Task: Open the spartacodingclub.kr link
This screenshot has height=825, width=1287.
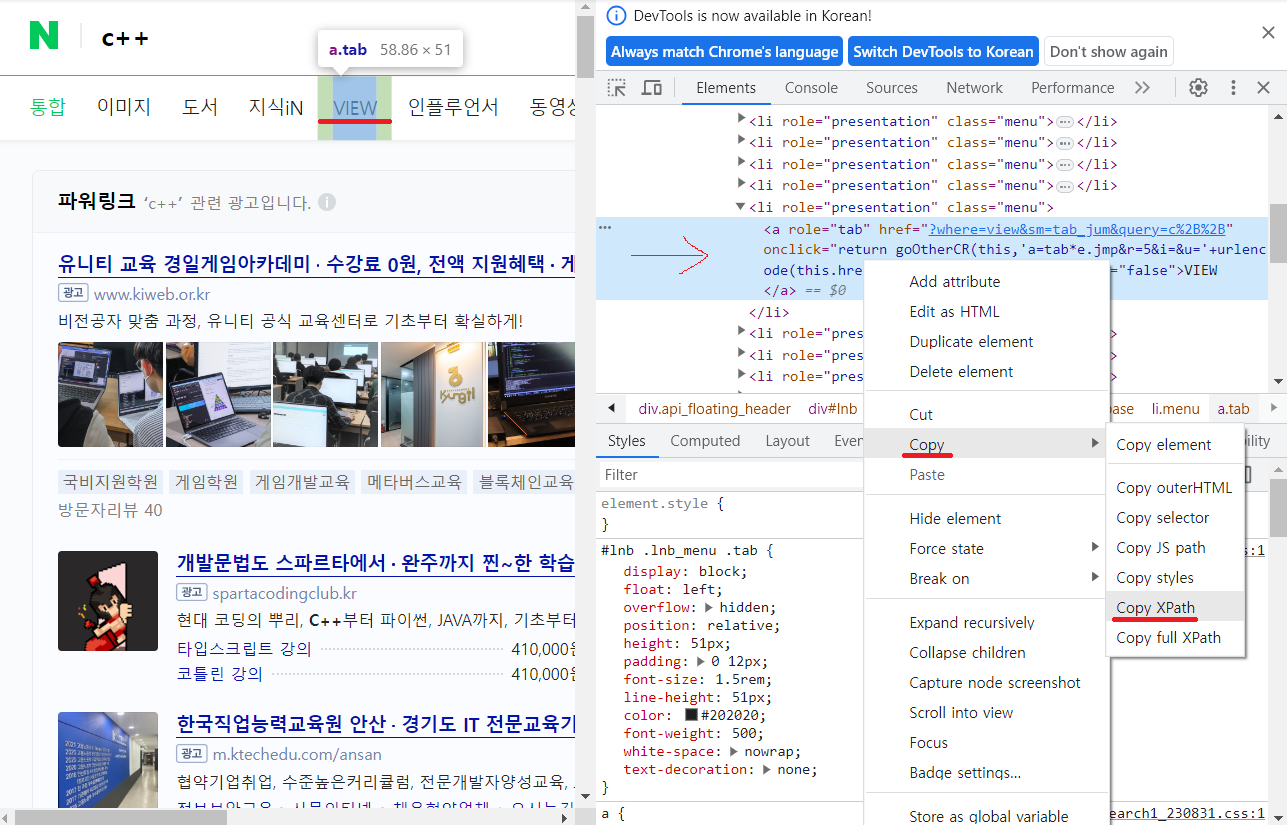Action: 284,593
